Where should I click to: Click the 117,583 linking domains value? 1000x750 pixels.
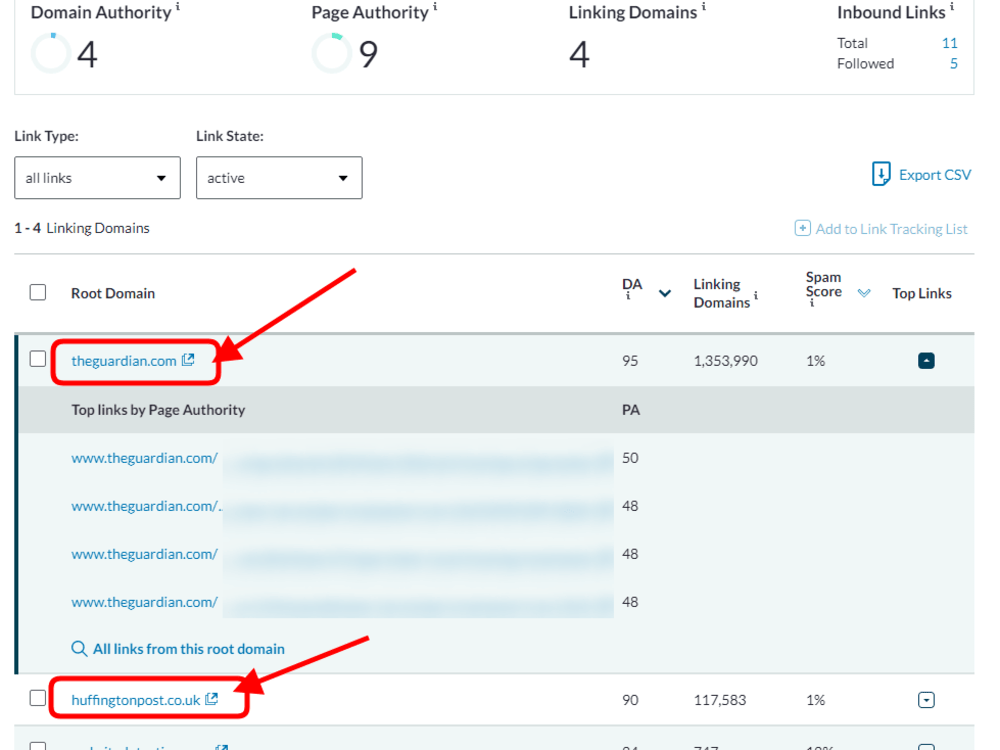tap(720, 700)
